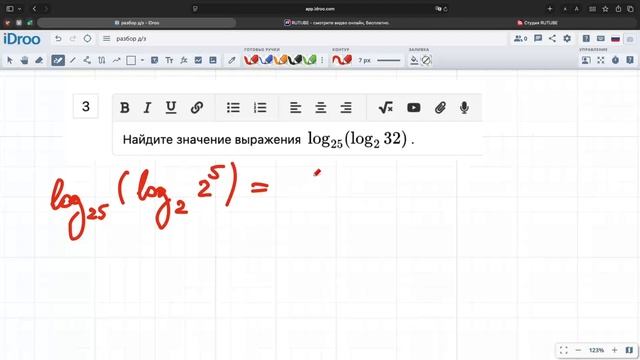Share the board link

(x=552, y=38)
